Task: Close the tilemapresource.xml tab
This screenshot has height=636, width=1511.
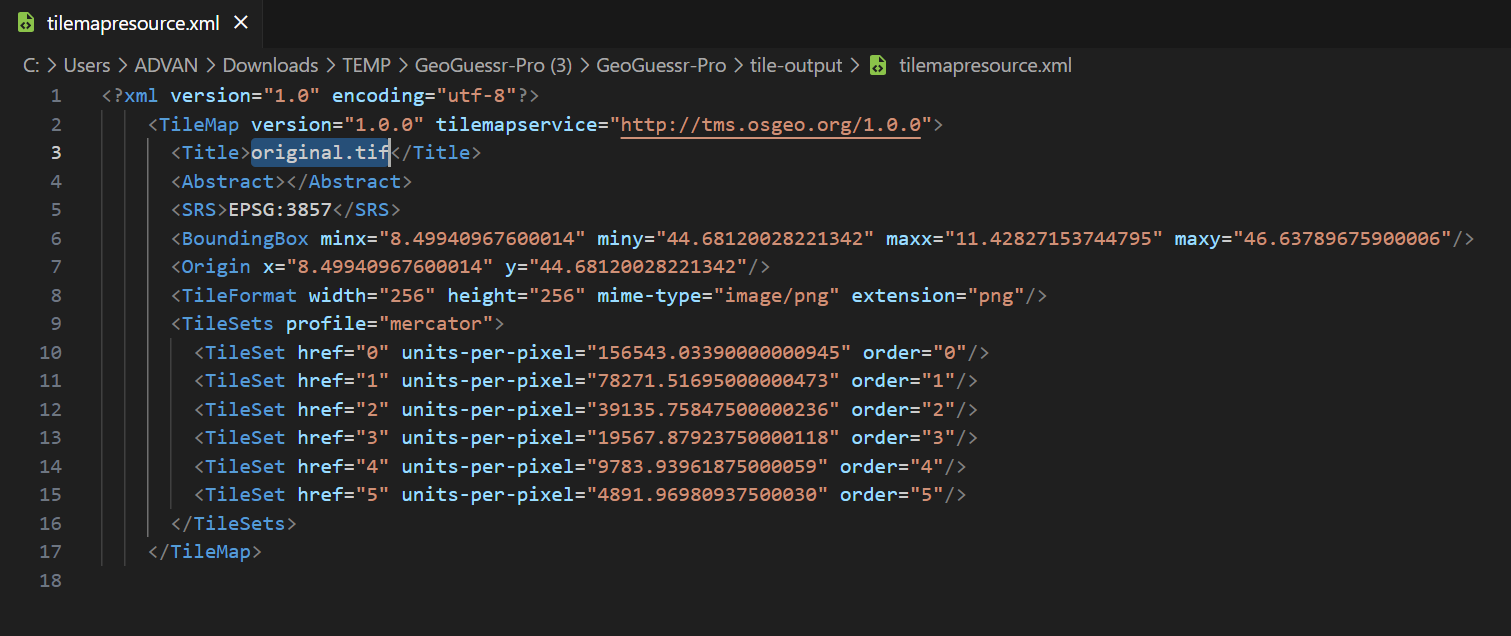Action: pyautogui.click(x=240, y=23)
